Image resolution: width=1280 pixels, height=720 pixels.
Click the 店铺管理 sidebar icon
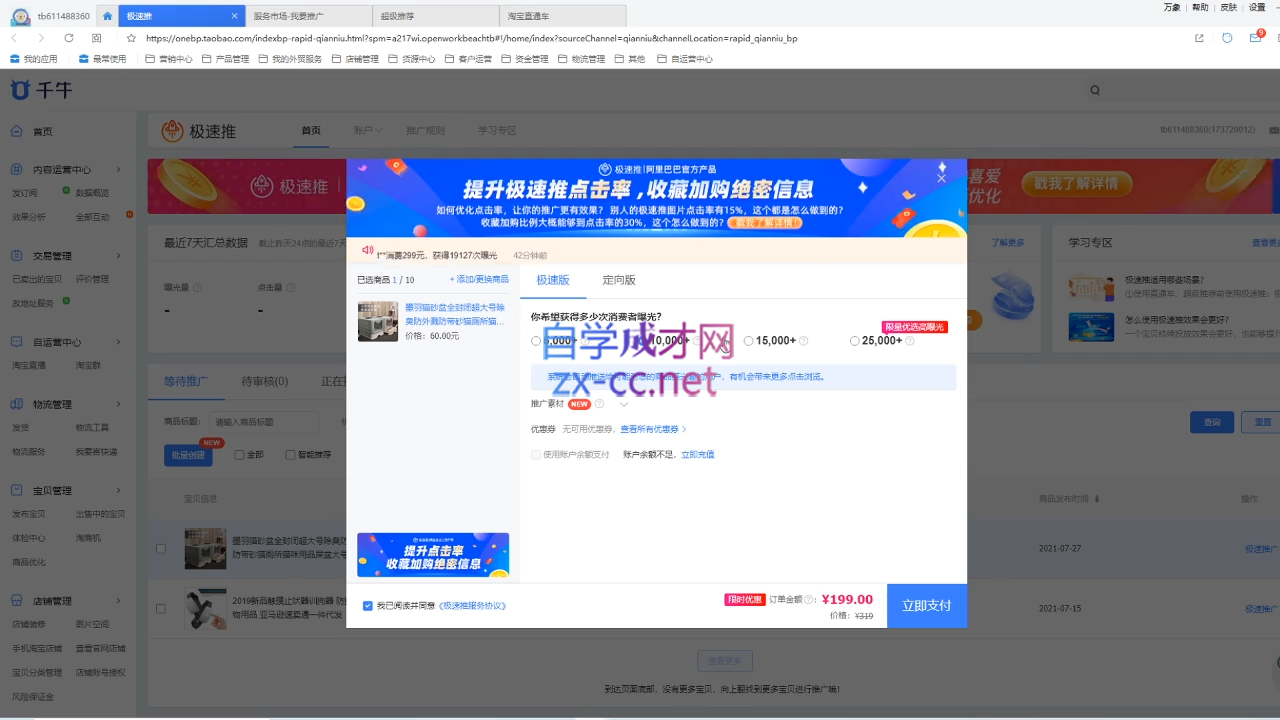[x=17, y=601]
